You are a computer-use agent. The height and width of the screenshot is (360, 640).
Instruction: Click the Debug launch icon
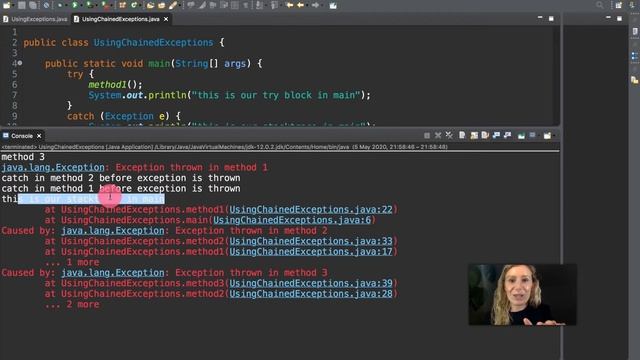point(60,5)
